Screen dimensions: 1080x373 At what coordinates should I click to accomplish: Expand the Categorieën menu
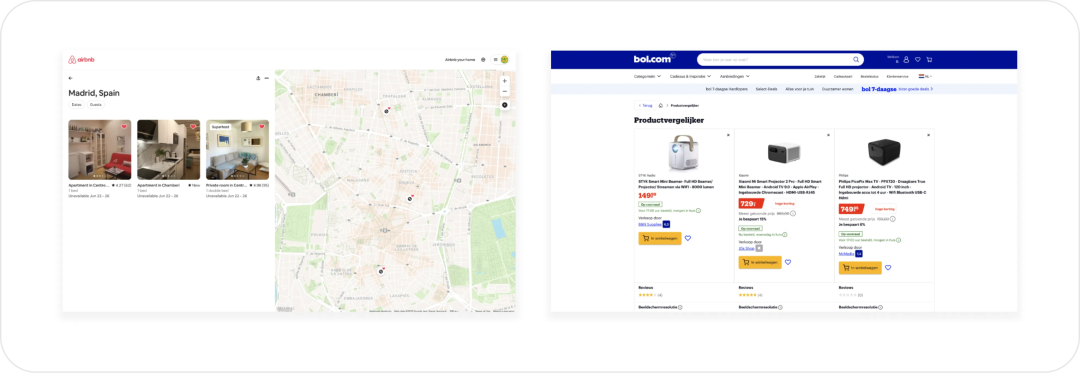(x=647, y=76)
